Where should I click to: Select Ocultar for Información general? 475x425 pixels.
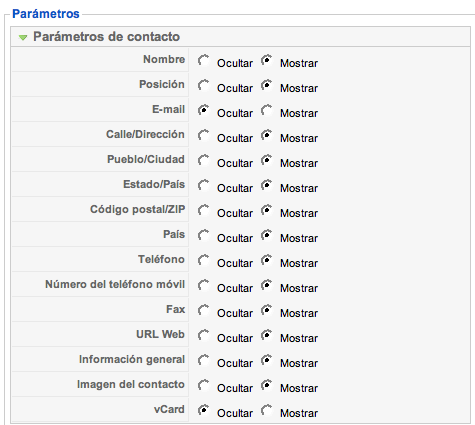[x=203, y=360]
